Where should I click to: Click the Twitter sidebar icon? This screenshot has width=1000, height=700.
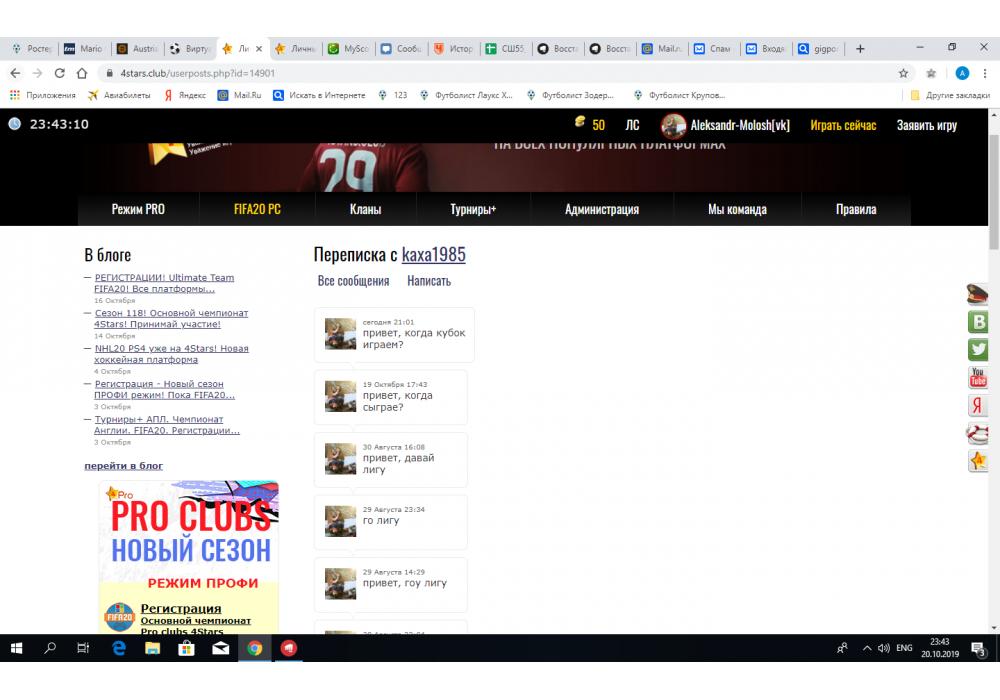click(x=978, y=350)
